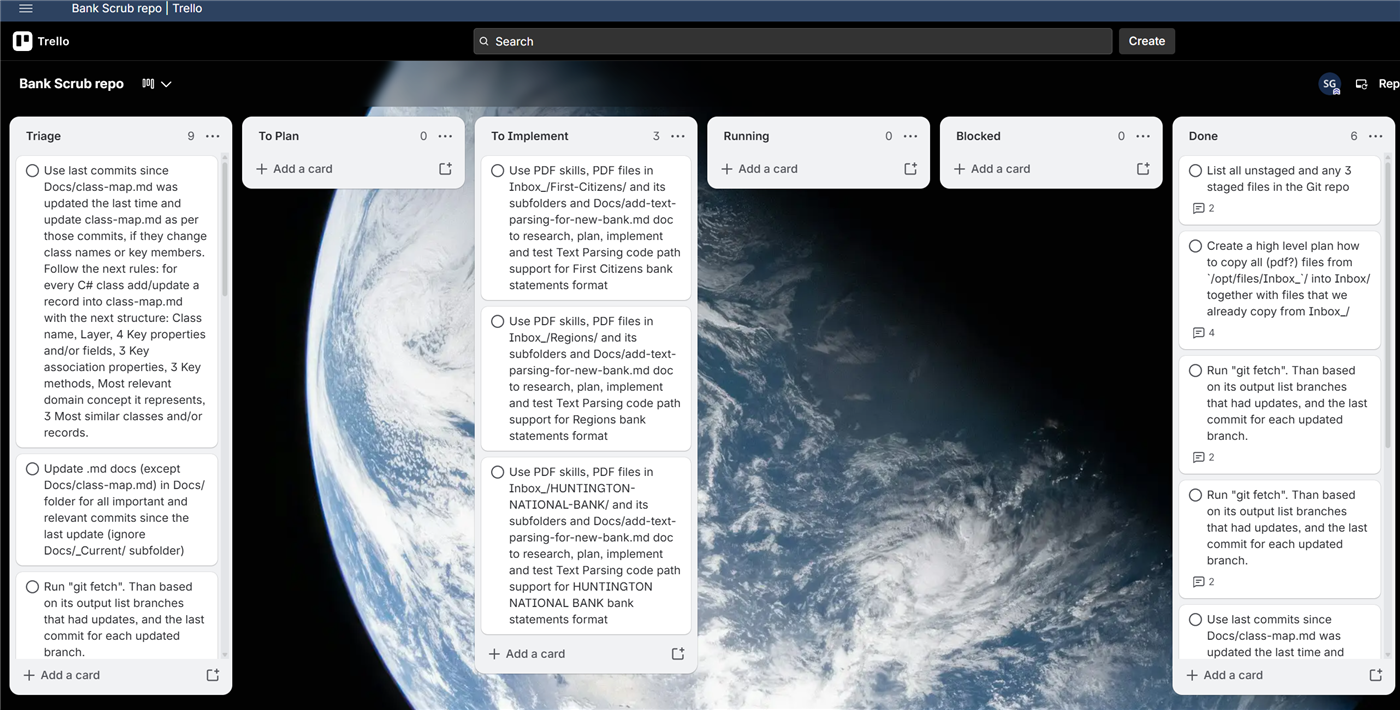1400x710 pixels.
Task: Open the hamburger menu icon
Action: click(26, 8)
